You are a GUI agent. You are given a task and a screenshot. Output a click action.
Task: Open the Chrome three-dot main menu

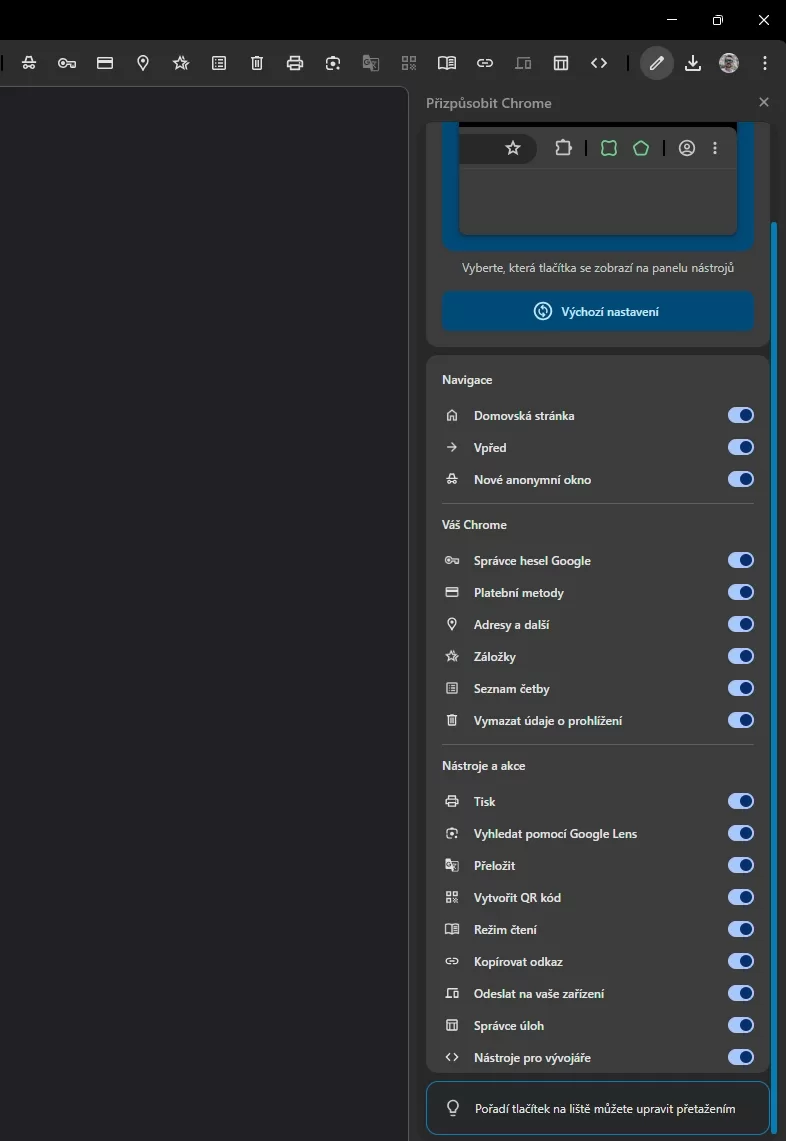[765, 63]
